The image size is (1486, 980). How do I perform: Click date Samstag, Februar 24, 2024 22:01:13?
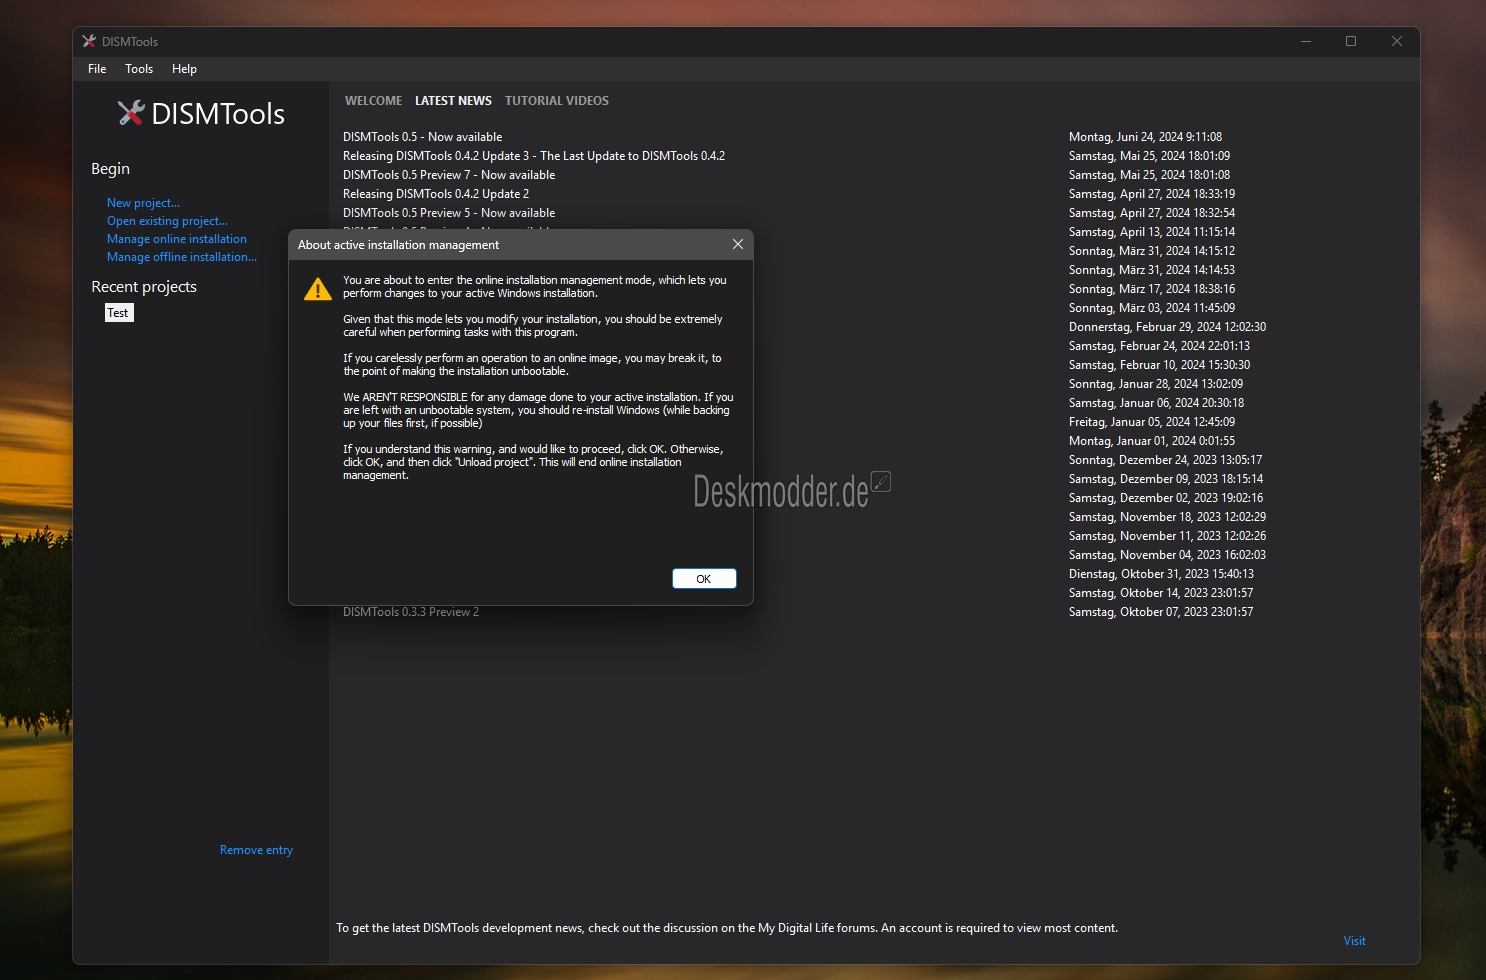click(1159, 346)
